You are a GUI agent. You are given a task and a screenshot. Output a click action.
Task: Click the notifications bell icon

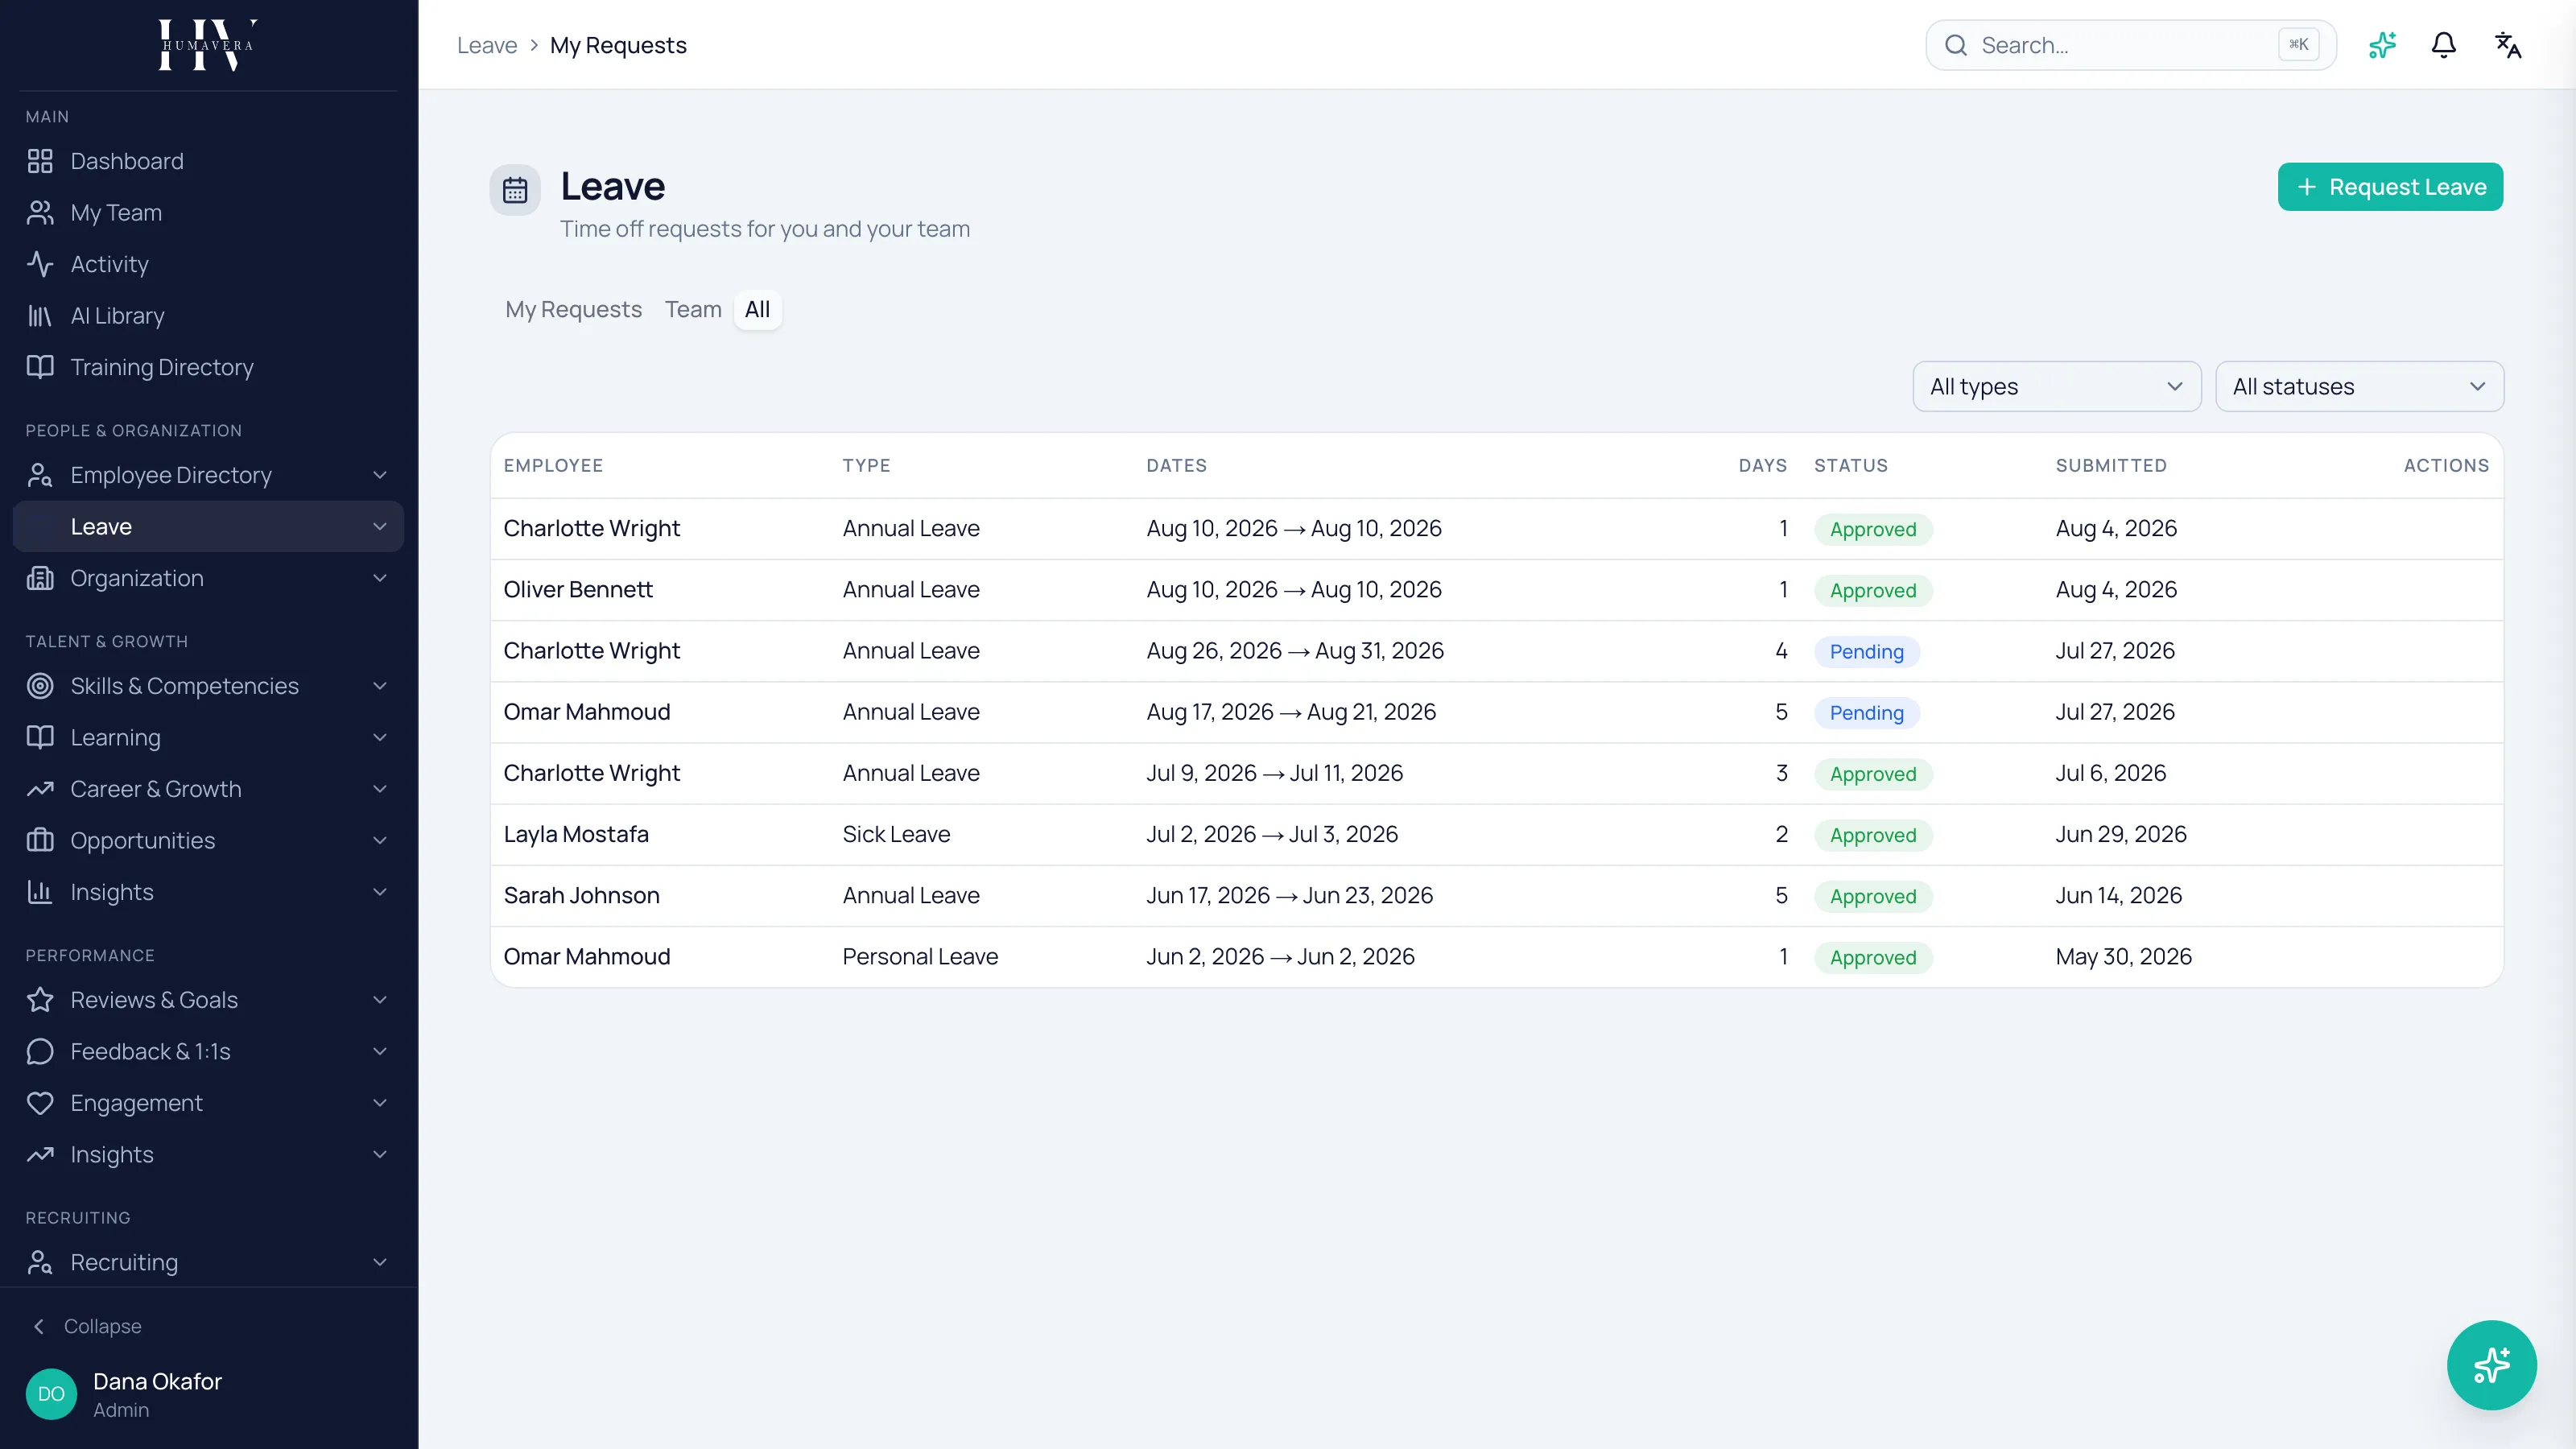[x=2444, y=45]
